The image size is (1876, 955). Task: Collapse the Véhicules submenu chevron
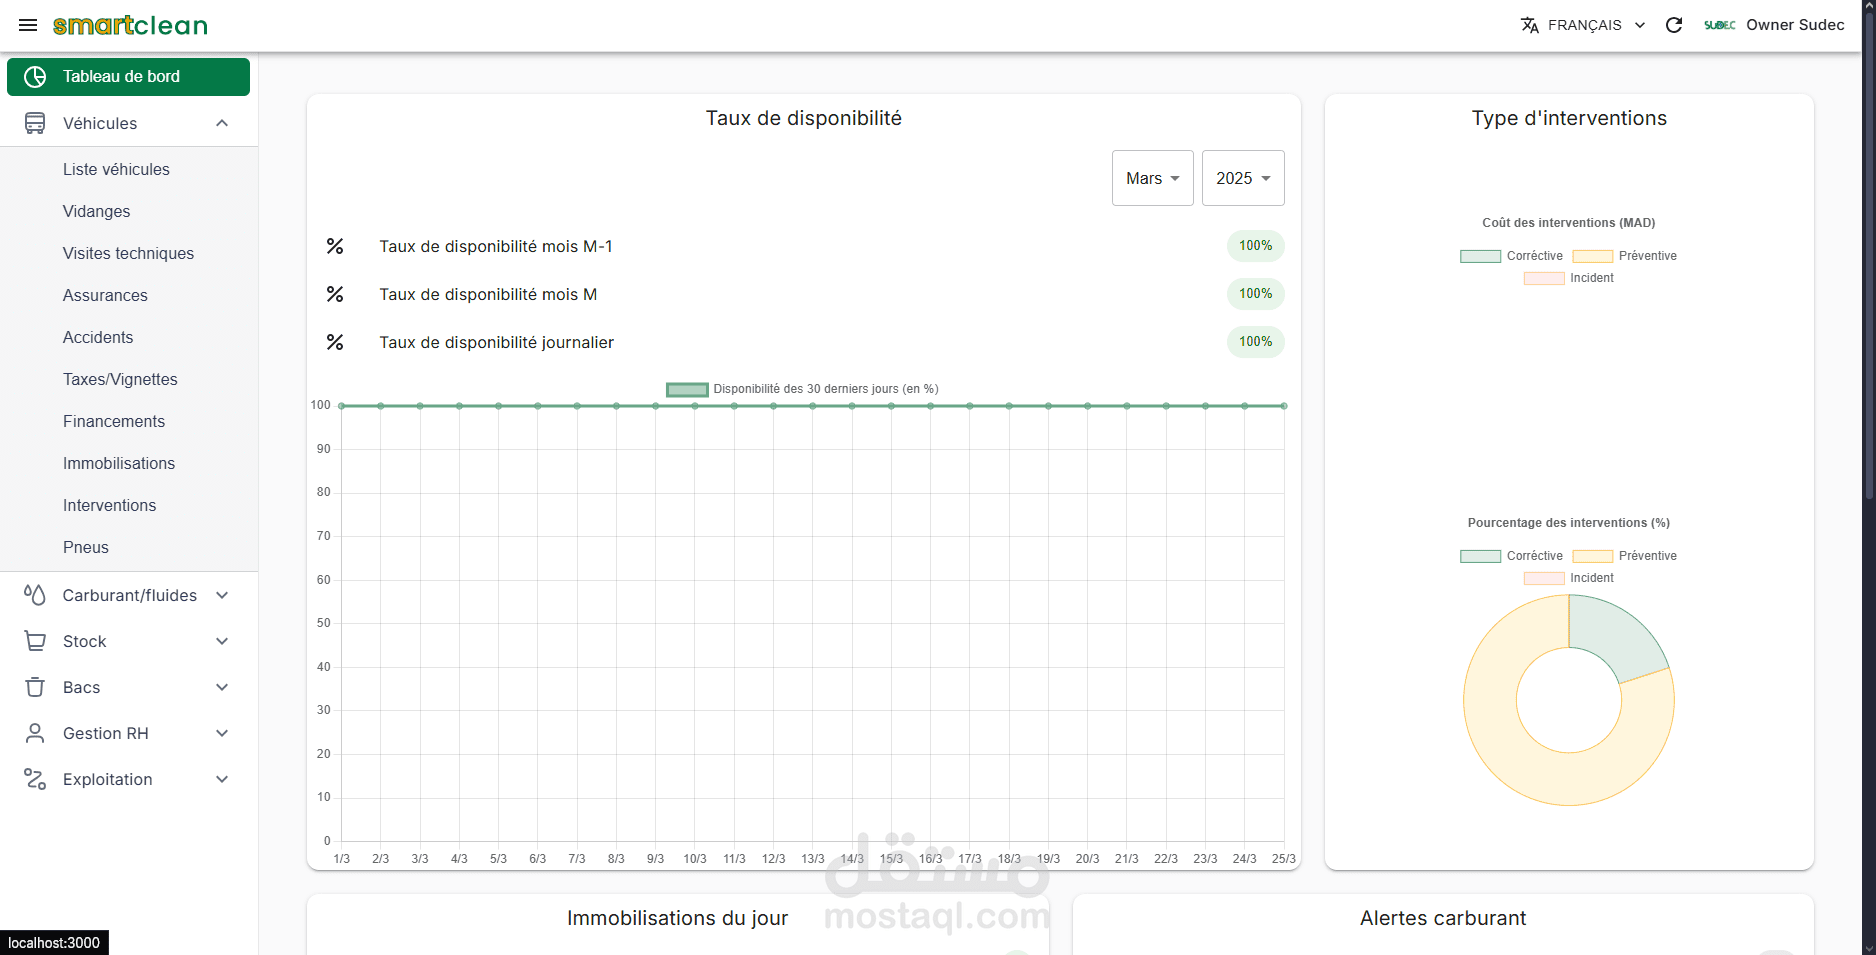click(x=222, y=123)
